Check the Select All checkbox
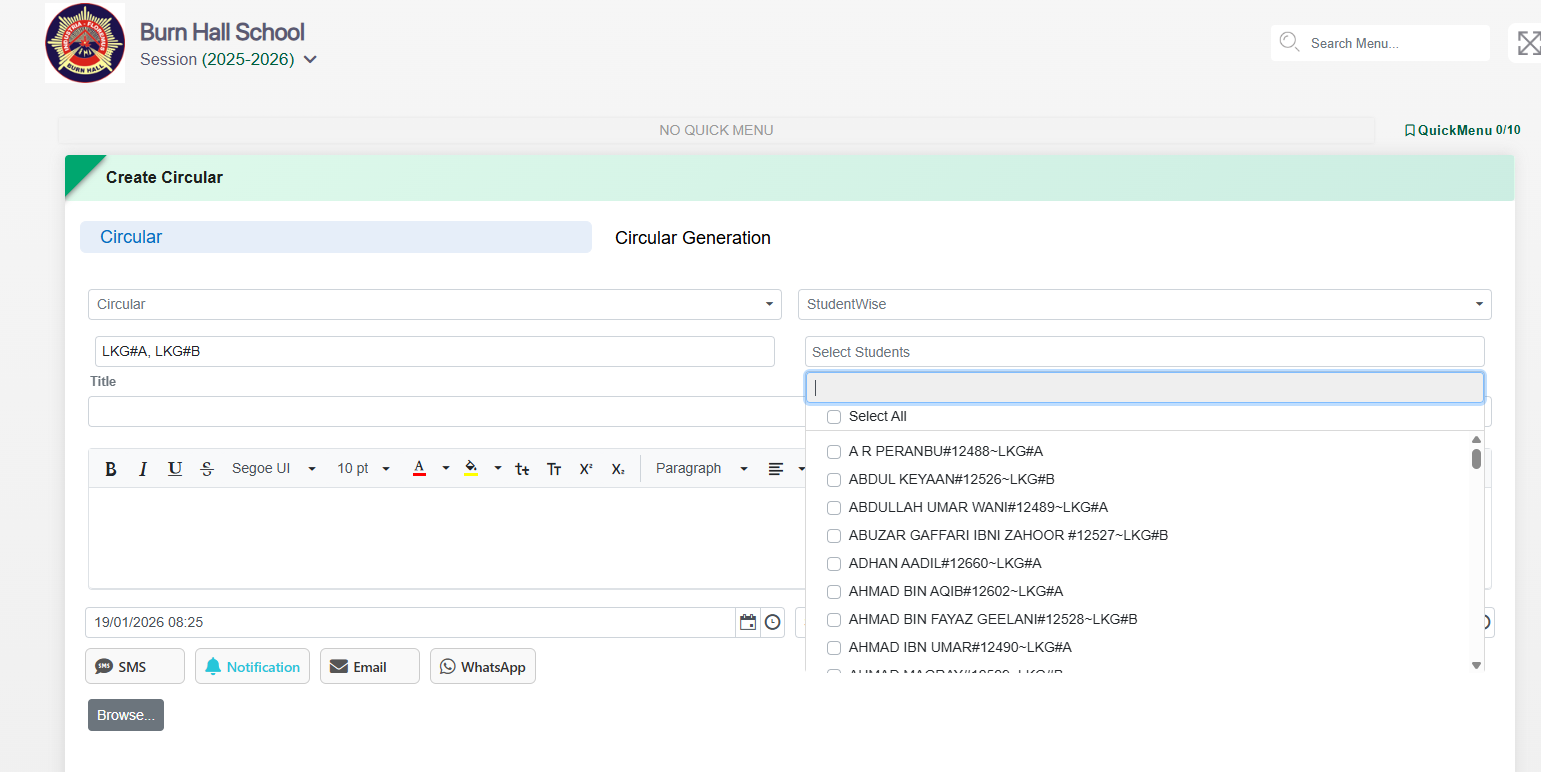Image resolution: width=1541 pixels, height=772 pixels. coord(834,417)
